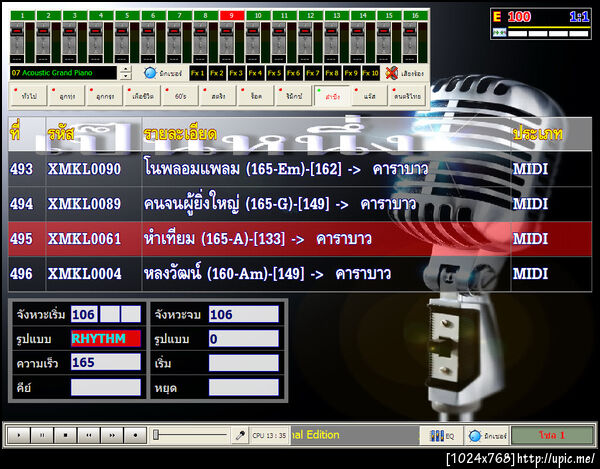Toggle MIDI channel 6 button

tap(153, 15)
